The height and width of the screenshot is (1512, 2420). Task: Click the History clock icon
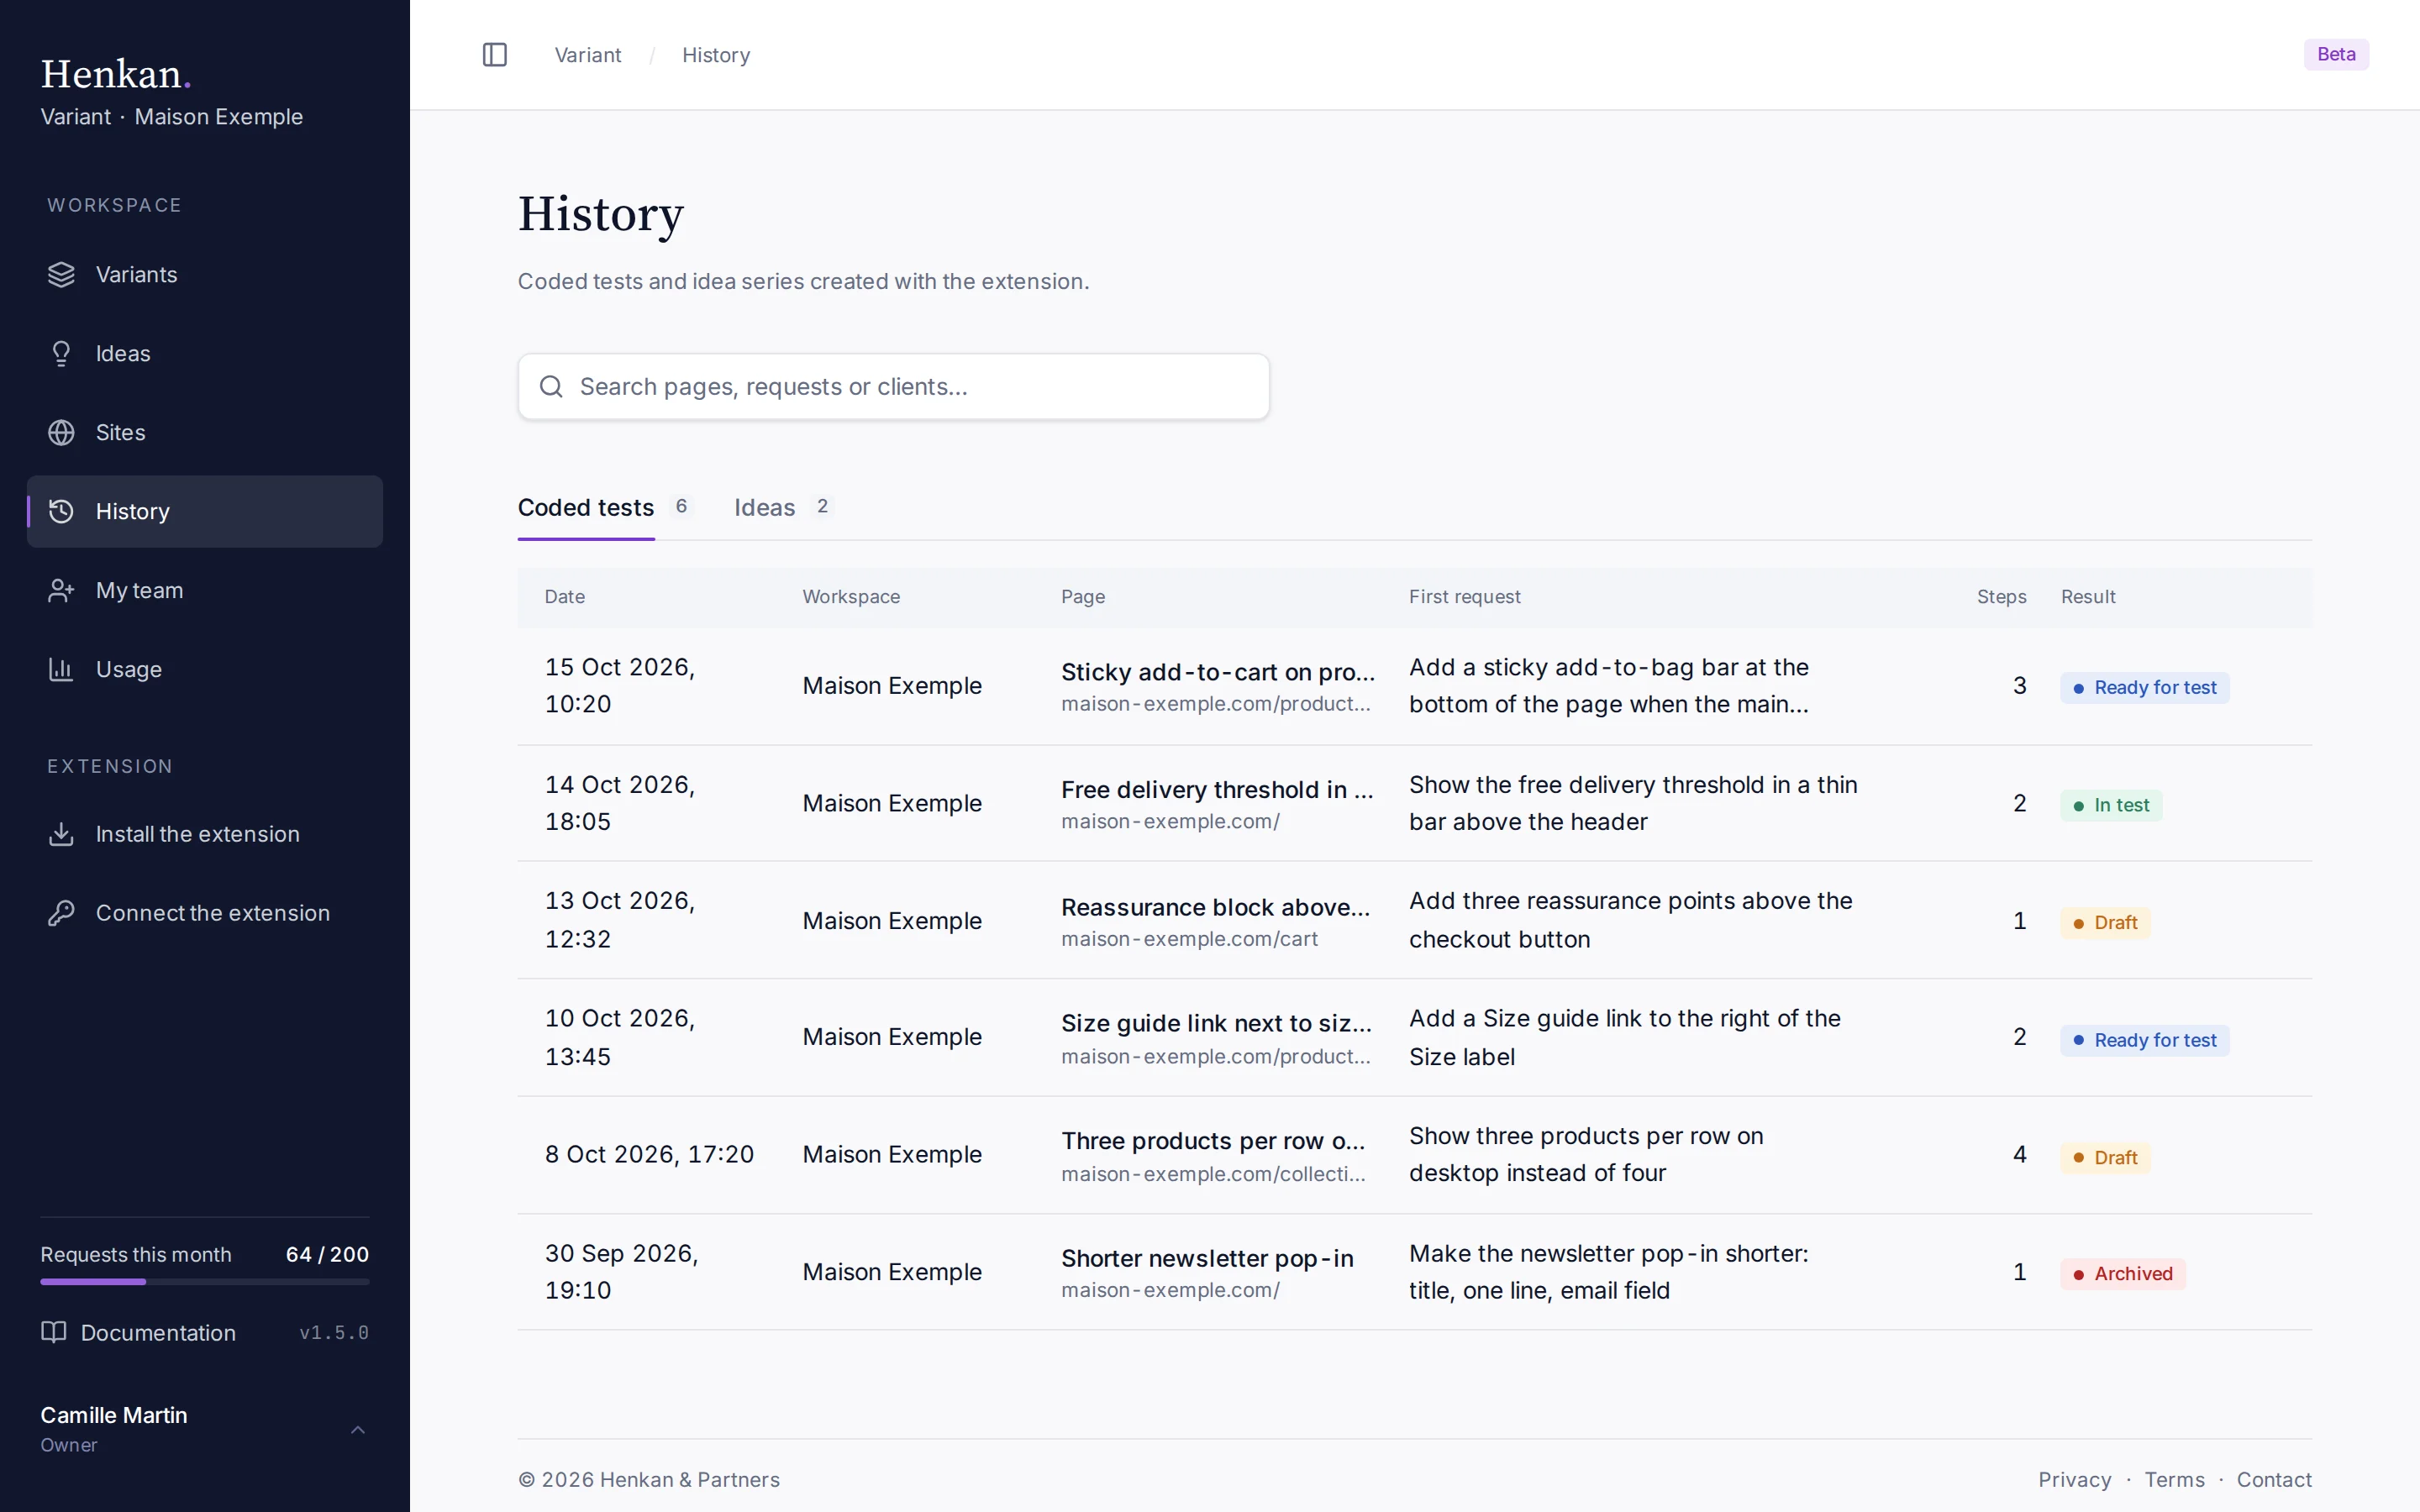(x=61, y=511)
